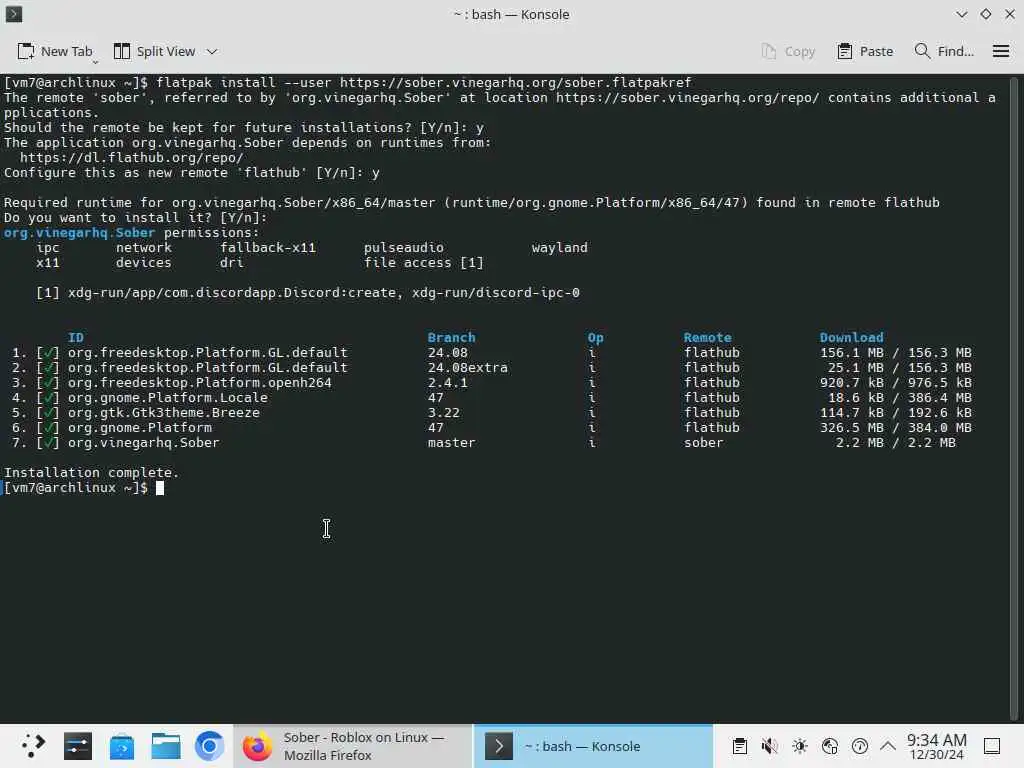Click the '24.08extra' branch value

click(x=468, y=367)
